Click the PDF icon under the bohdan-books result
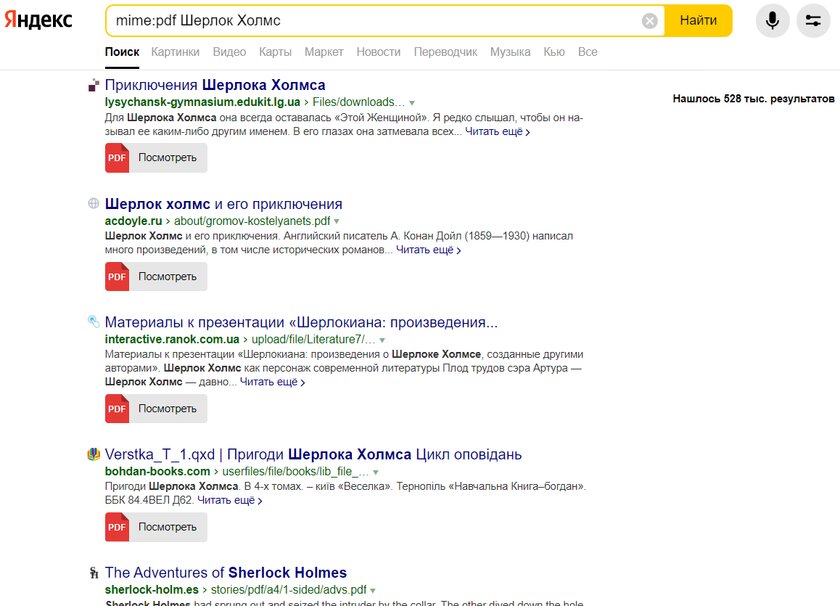 [x=117, y=527]
